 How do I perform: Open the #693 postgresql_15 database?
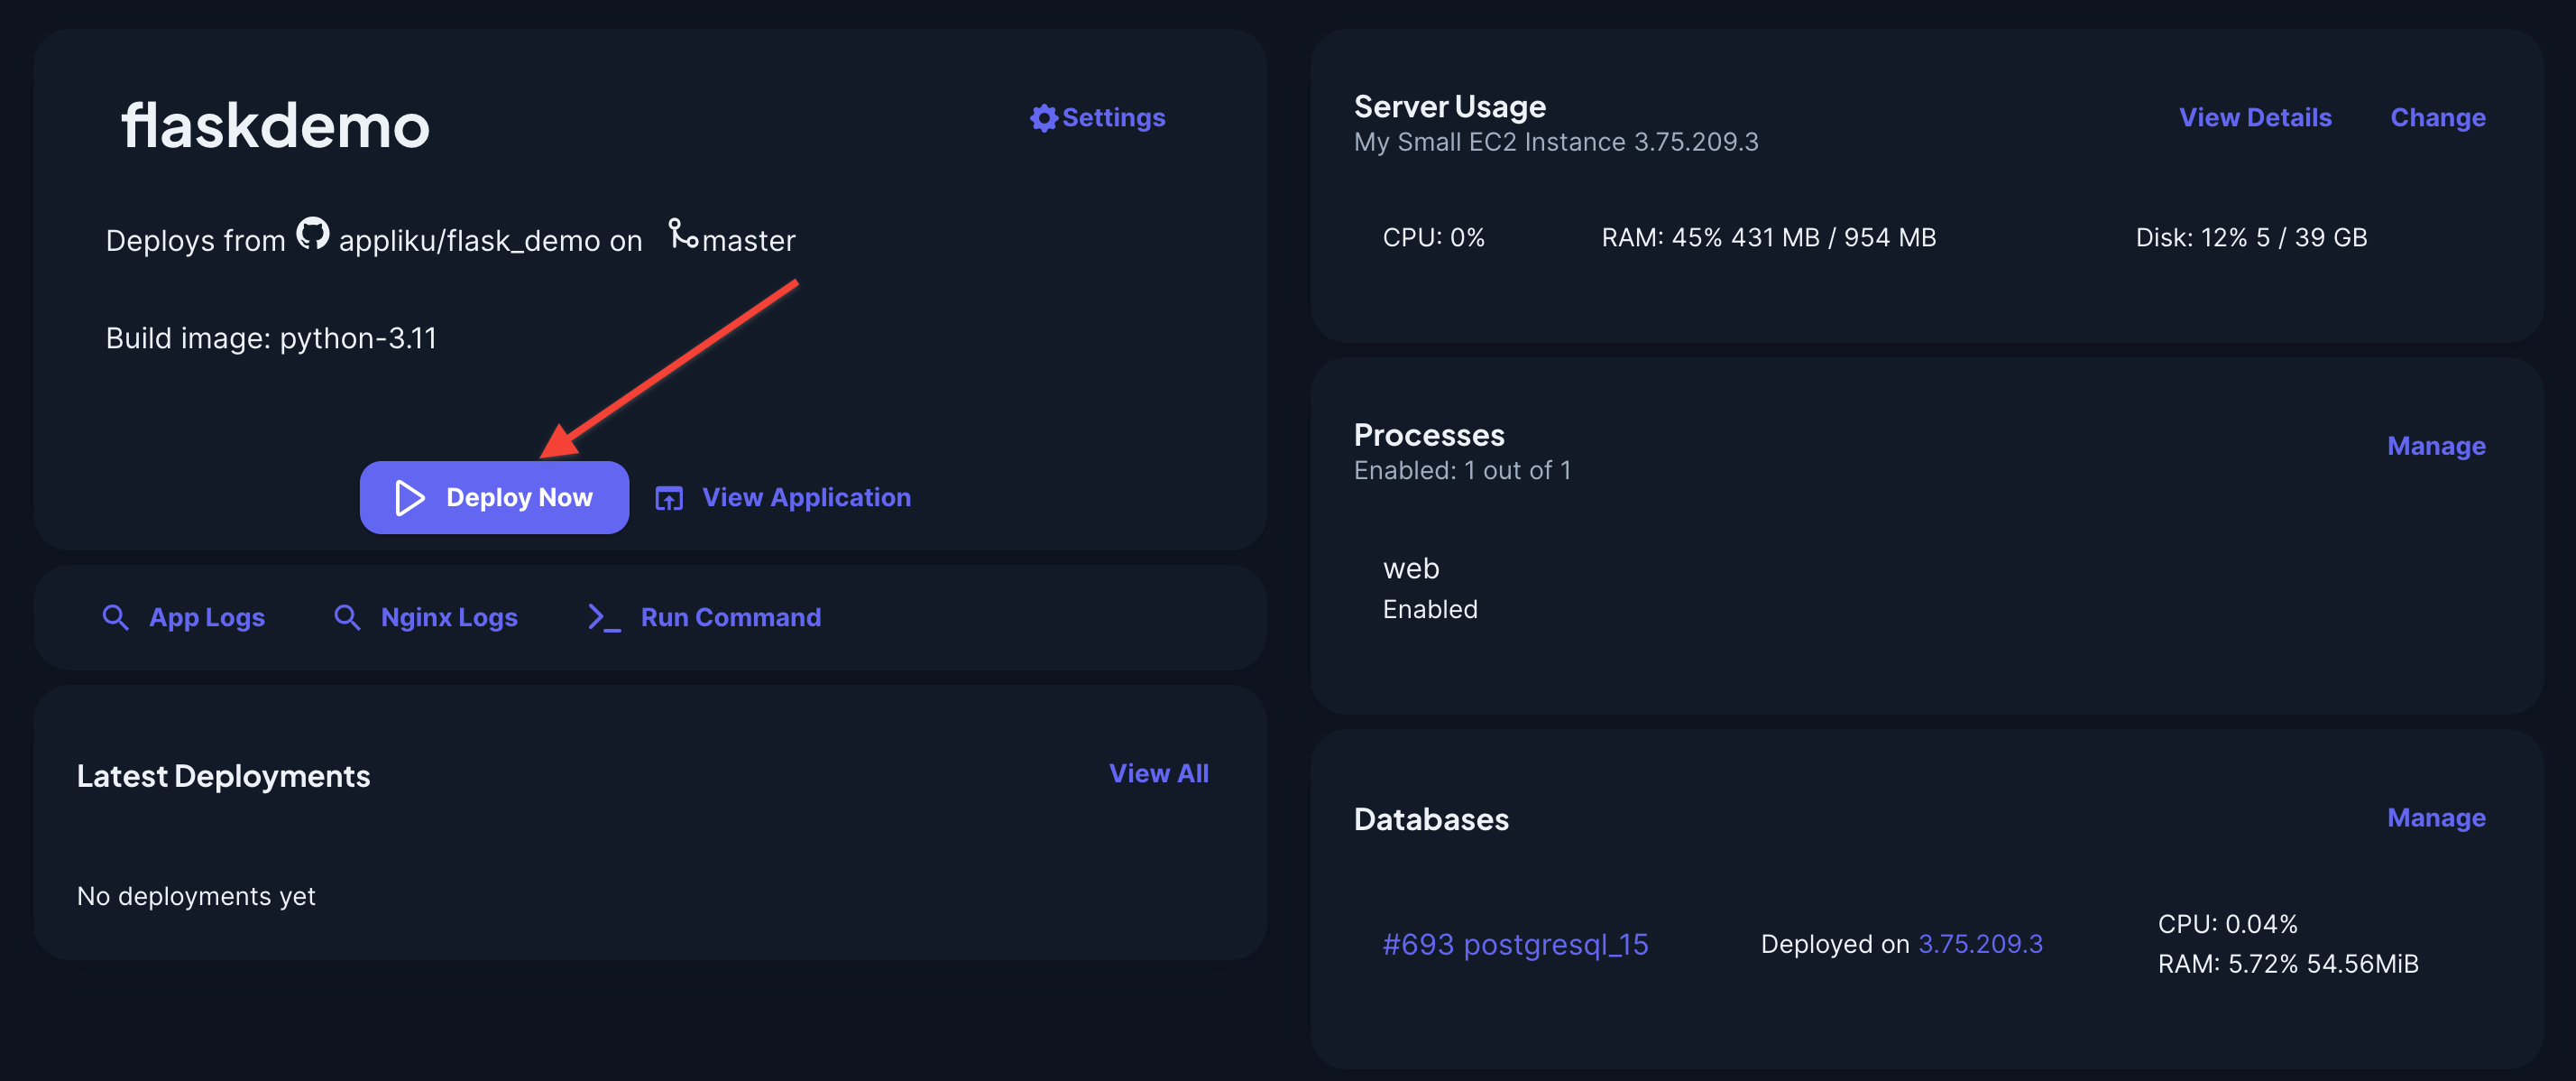(x=1514, y=944)
